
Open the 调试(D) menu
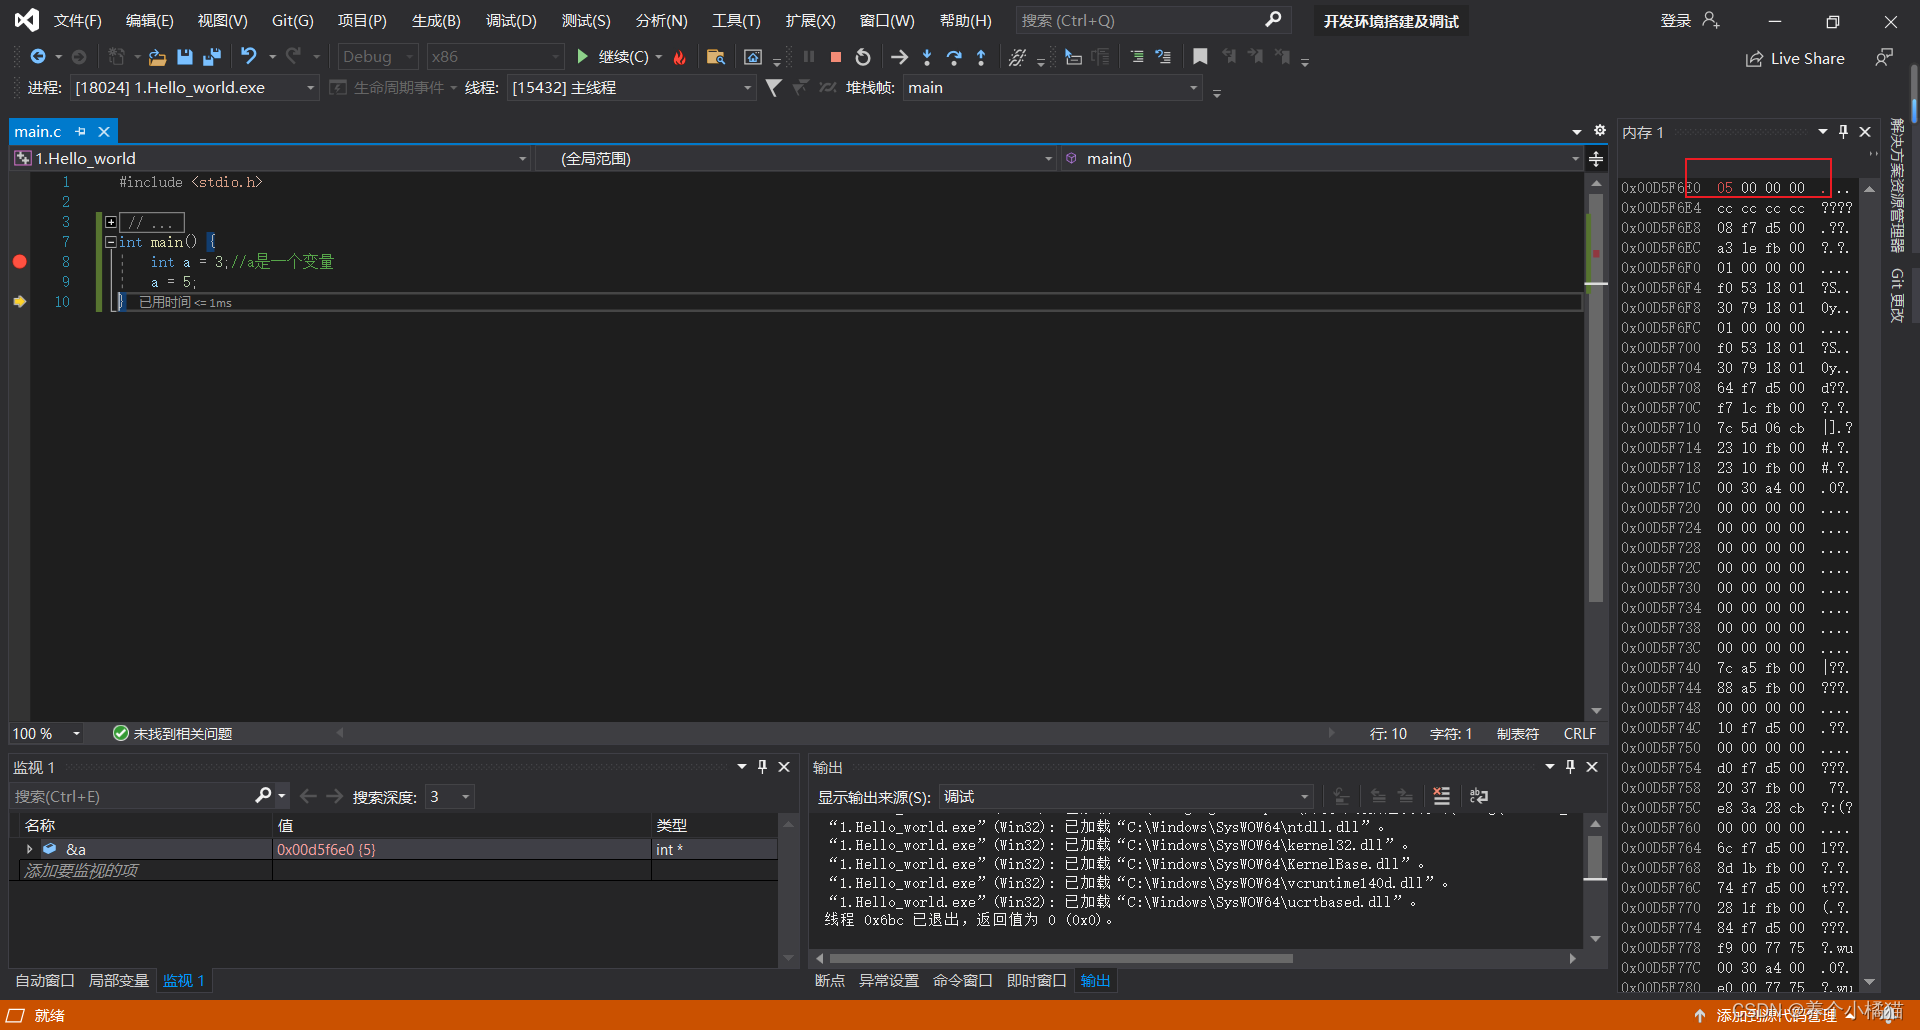pos(511,20)
